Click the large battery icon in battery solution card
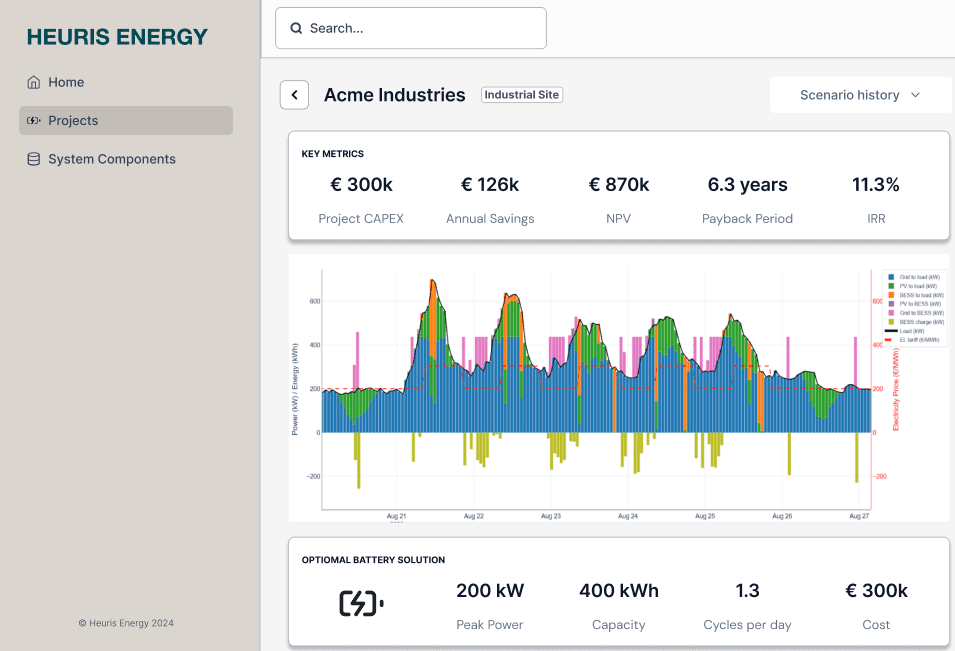This screenshot has width=955, height=651. tap(361, 603)
